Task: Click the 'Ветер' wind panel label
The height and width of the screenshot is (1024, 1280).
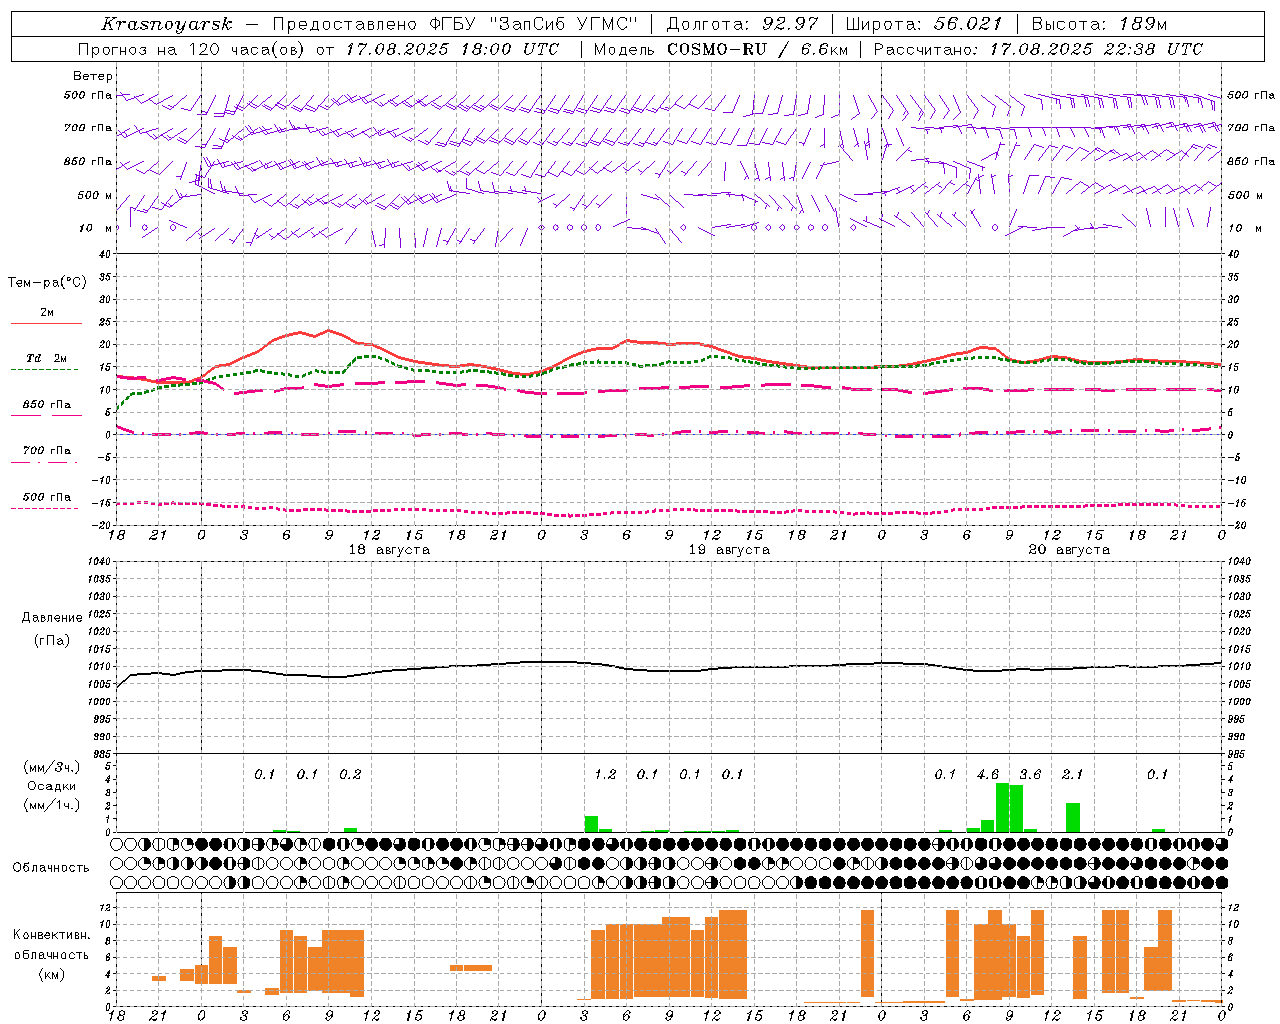Action: point(93,76)
